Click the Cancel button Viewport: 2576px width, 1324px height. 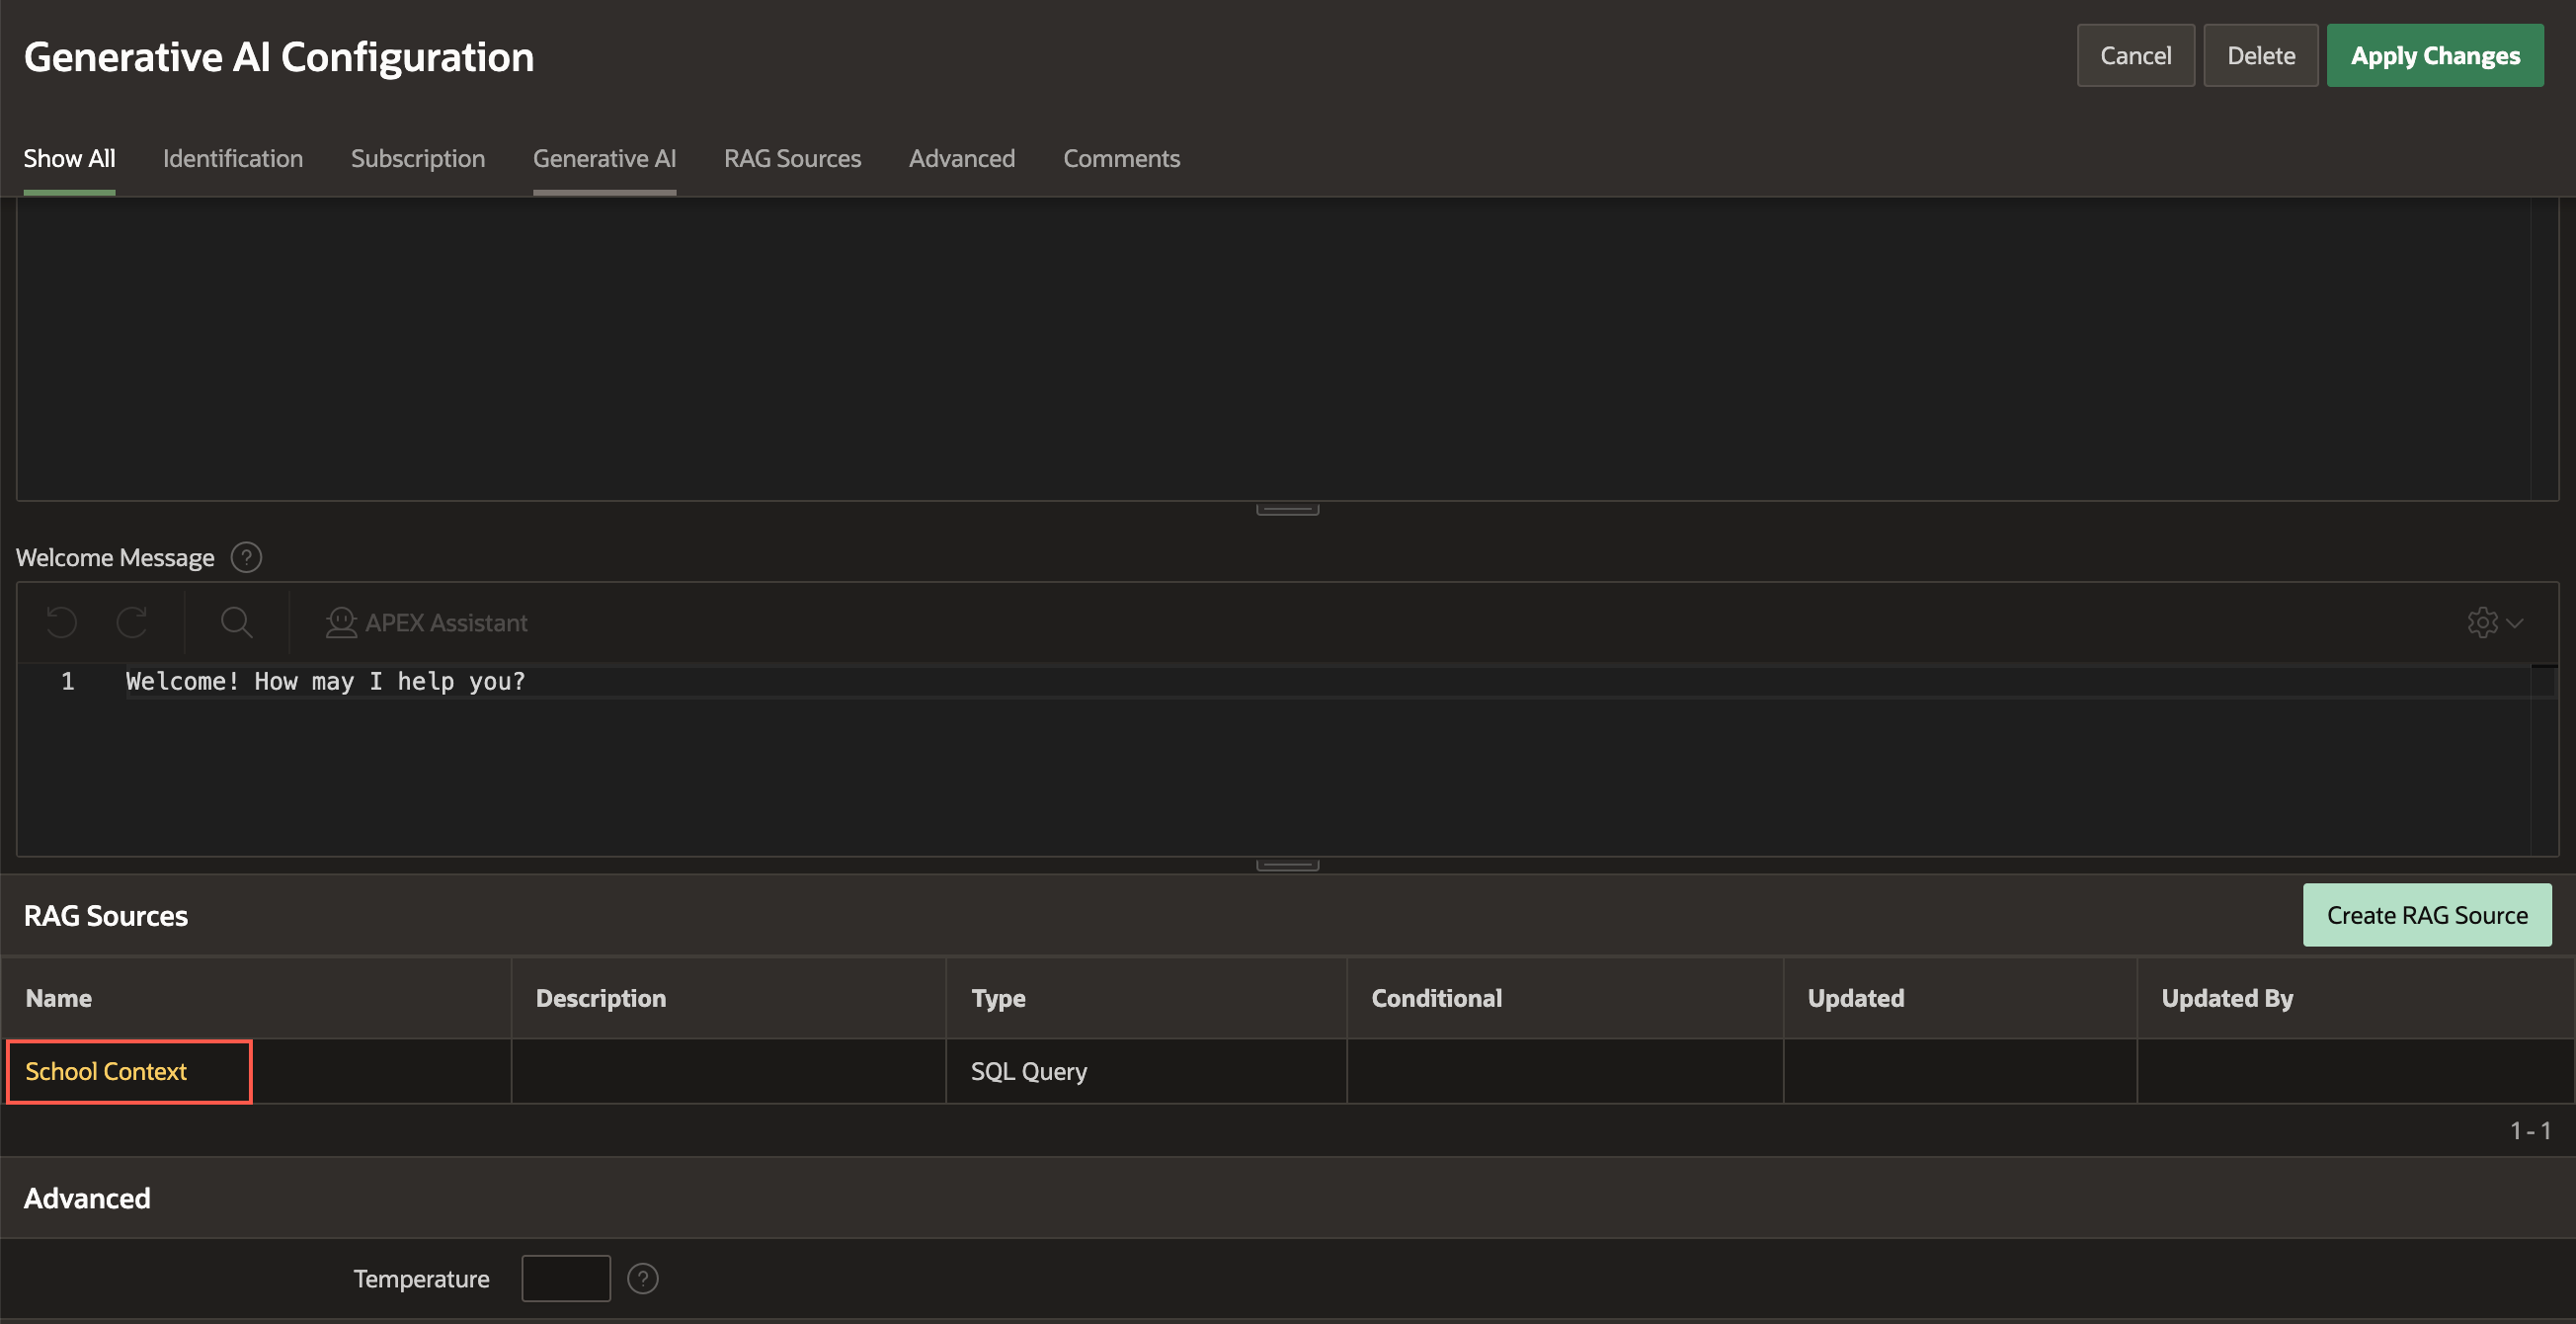(x=2136, y=55)
